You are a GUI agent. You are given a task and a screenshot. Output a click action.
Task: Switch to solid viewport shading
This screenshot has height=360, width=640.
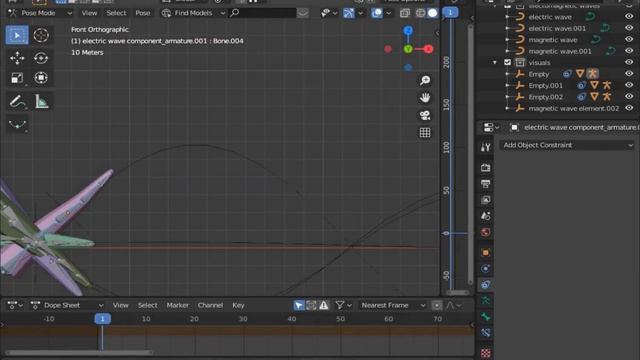(433, 13)
